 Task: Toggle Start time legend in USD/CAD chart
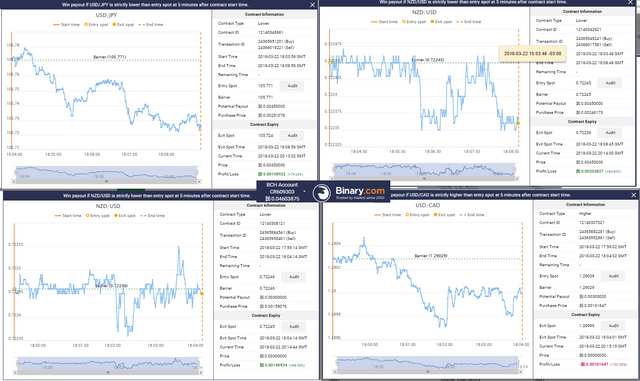click(x=387, y=215)
